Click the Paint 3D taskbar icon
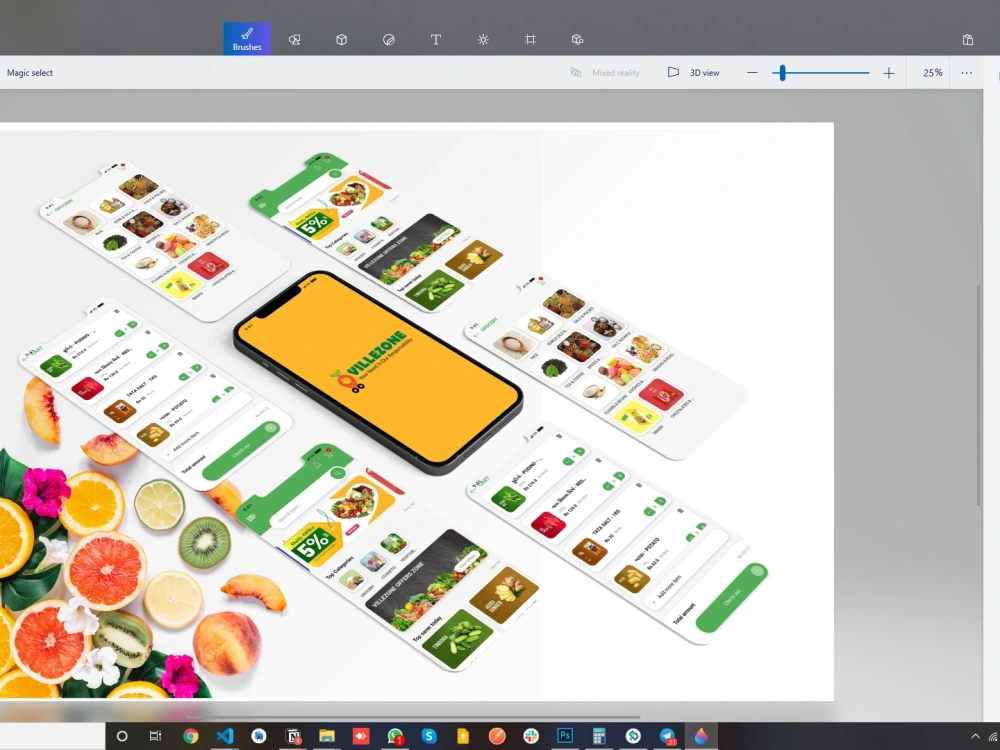 click(701, 736)
